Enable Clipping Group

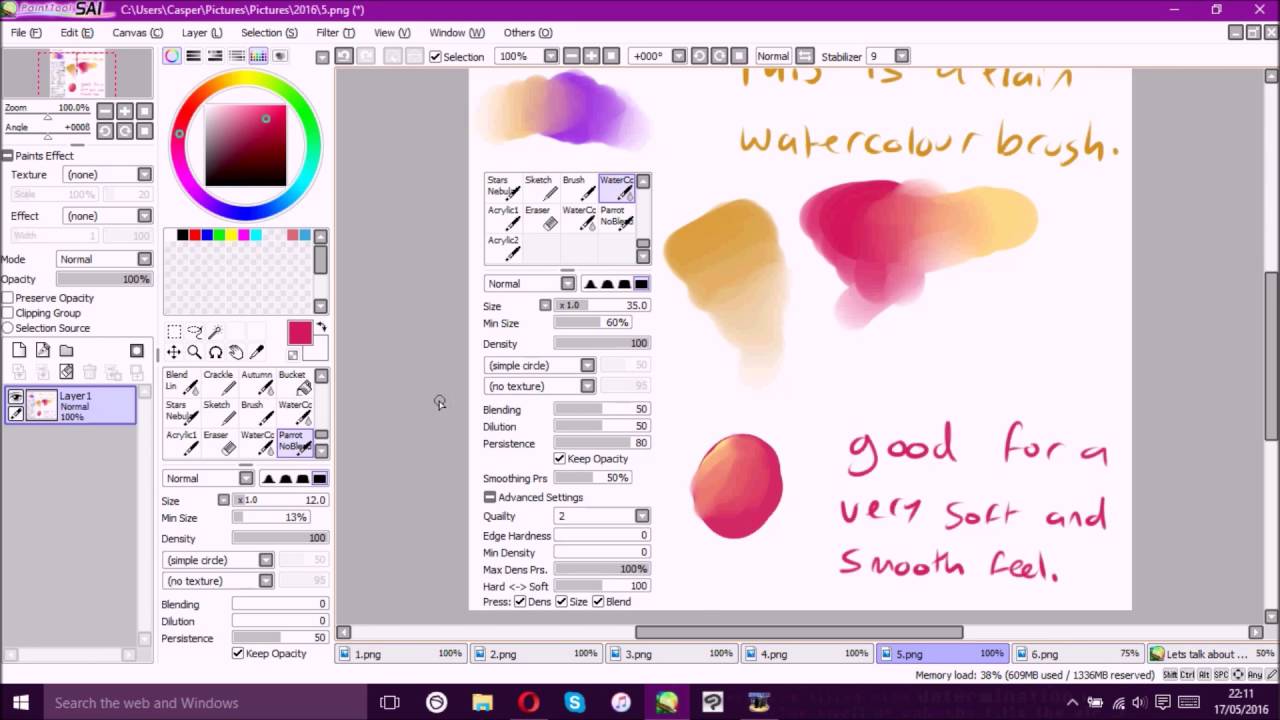[x=9, y=313]
